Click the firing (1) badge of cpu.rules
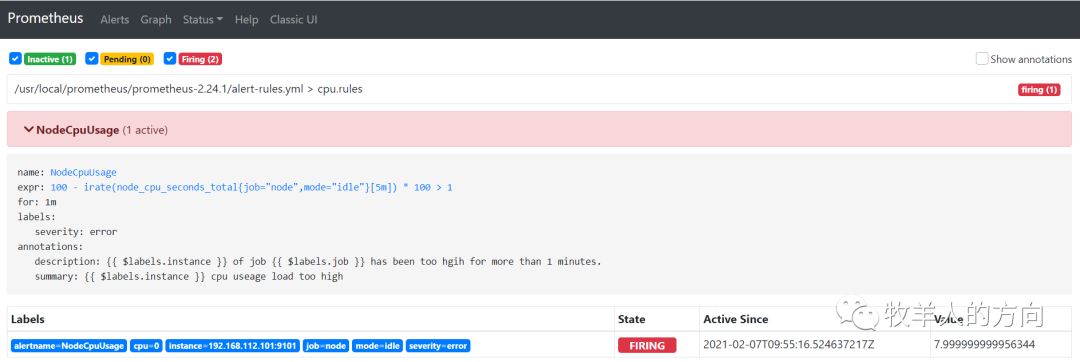 (1039, 89)
